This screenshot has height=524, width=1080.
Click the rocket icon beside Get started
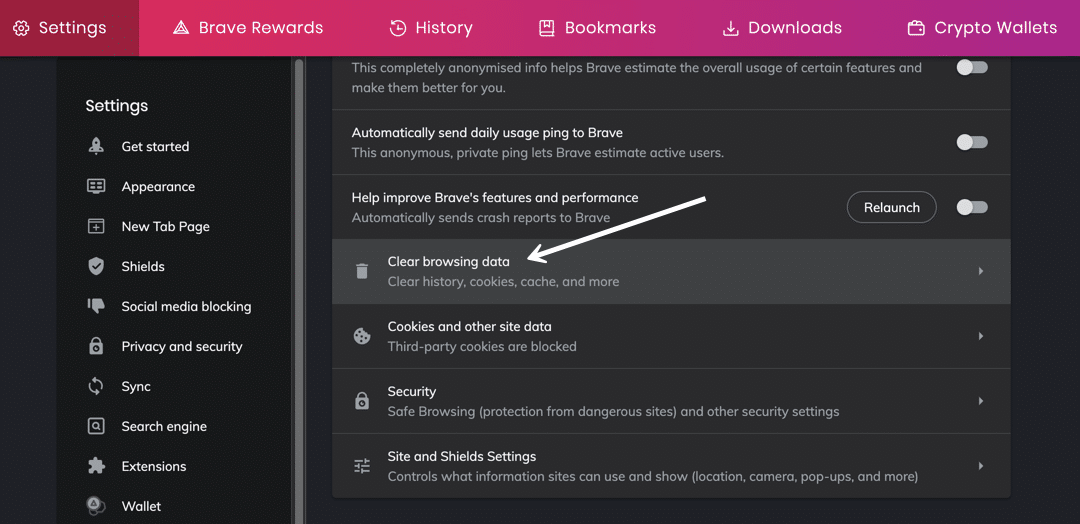(96, 146)
